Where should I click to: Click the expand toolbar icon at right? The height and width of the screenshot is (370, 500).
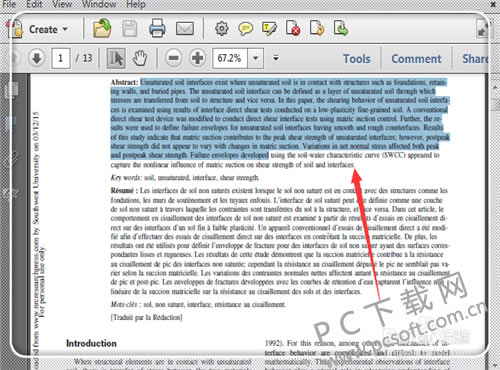pos(482,29)
